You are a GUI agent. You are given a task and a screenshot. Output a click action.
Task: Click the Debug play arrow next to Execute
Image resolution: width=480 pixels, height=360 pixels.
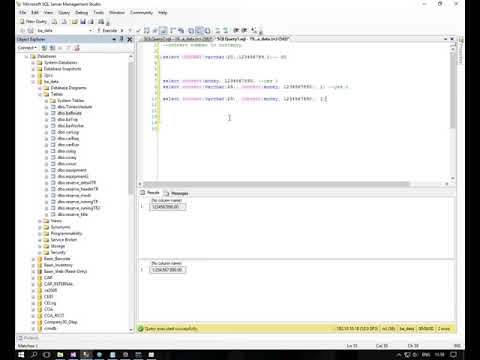click(x=122, y=30)
